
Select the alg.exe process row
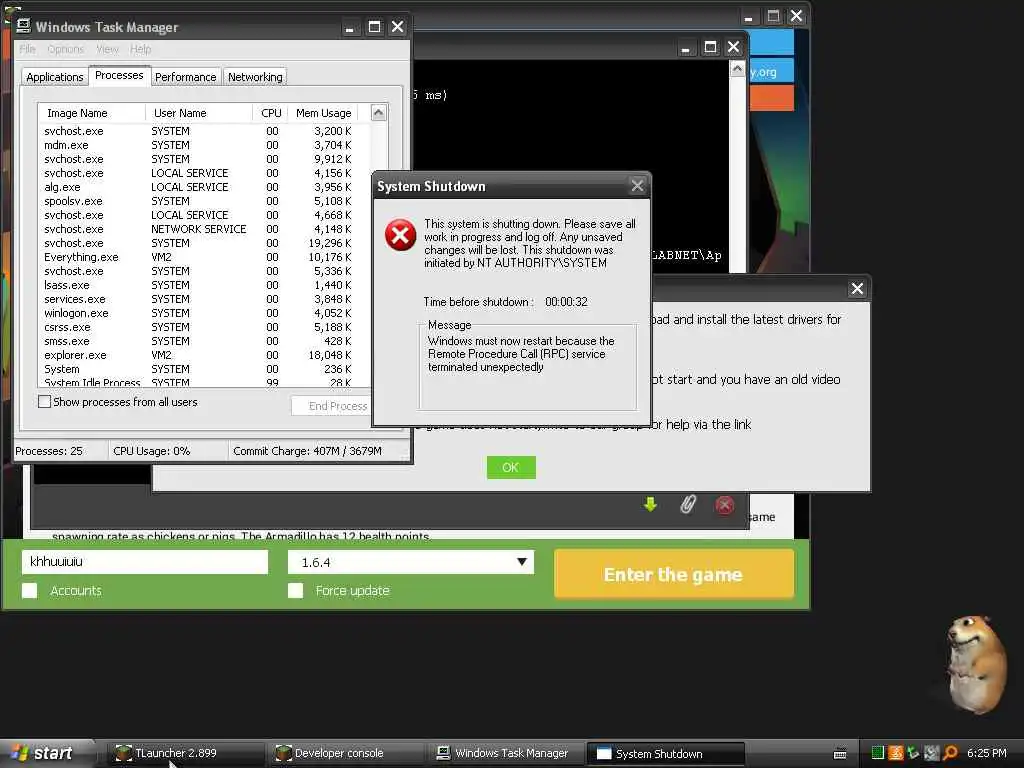coord(204,187)
